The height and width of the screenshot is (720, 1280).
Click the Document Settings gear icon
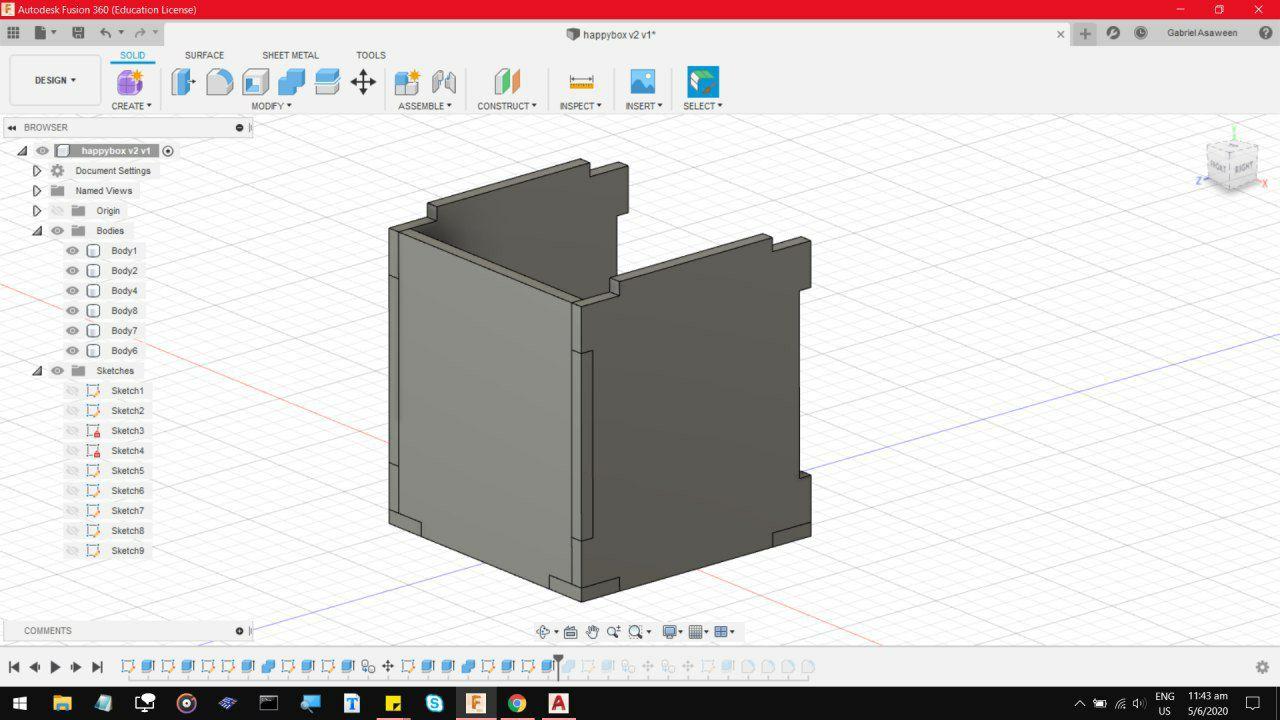click(x=57, y=171)
